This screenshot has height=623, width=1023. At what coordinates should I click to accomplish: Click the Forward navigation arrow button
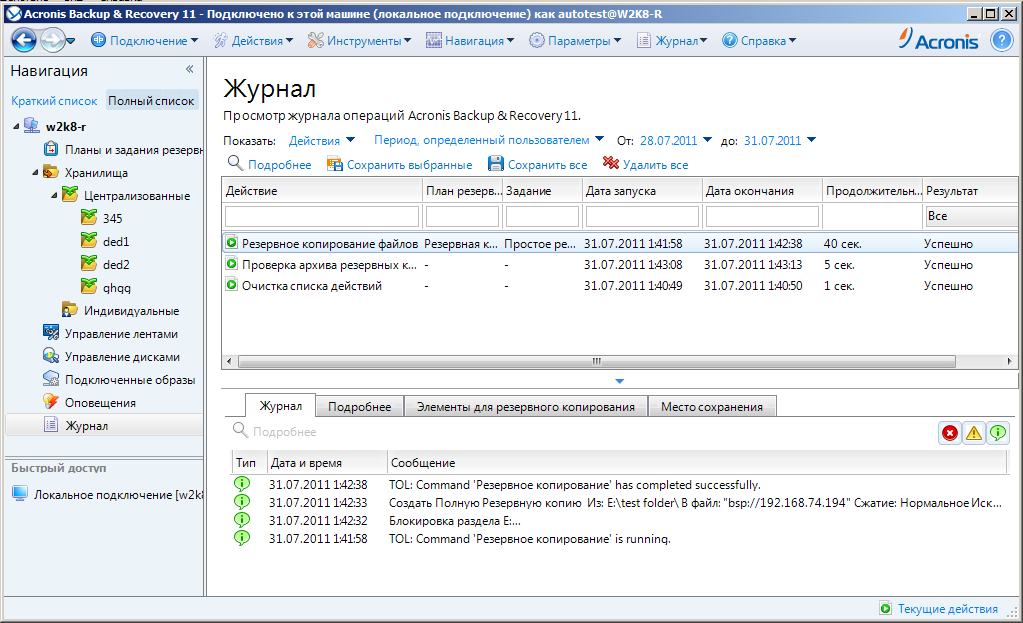(x=52, y=40)
